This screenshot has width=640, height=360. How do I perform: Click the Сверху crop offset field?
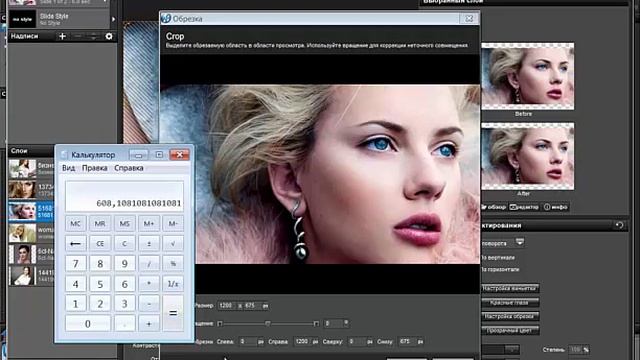356,341
